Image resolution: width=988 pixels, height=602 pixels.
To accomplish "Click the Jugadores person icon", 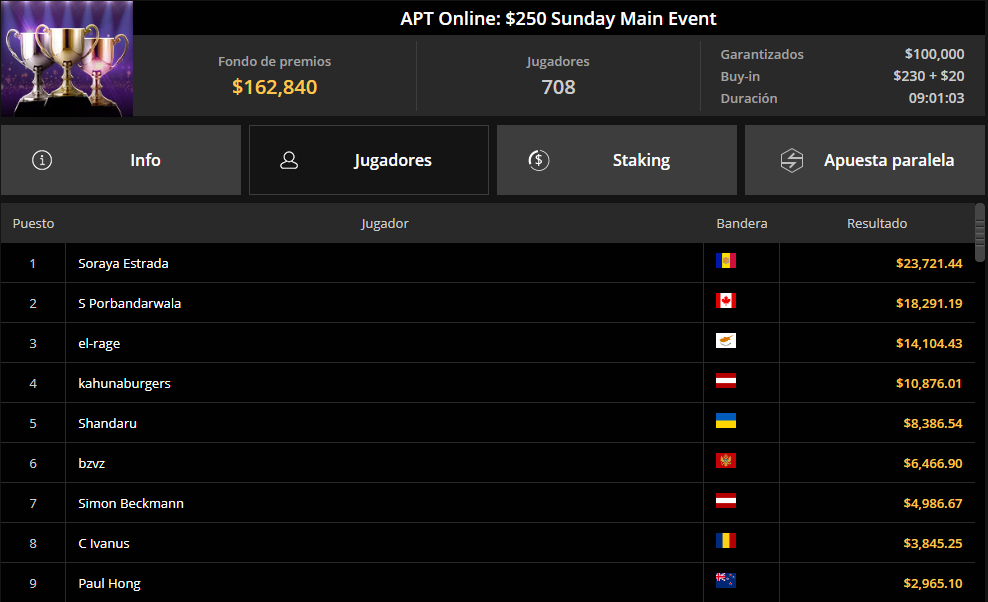I will [x=289, y=160].
